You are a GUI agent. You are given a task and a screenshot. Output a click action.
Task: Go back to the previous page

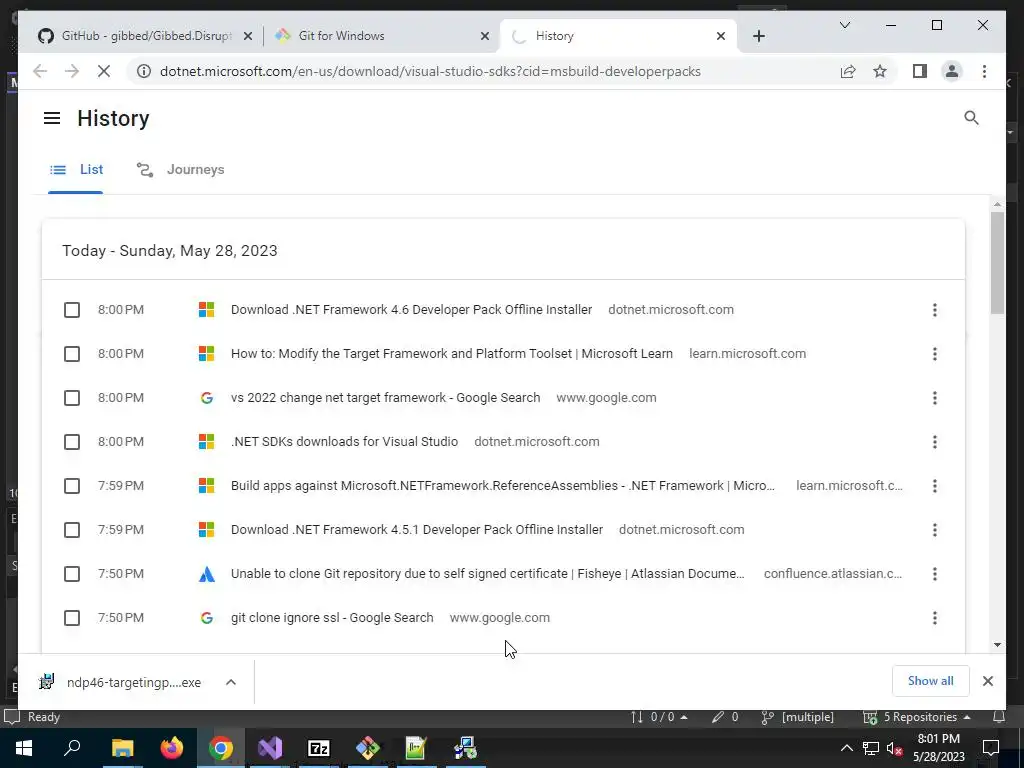[x=40, y=71]
